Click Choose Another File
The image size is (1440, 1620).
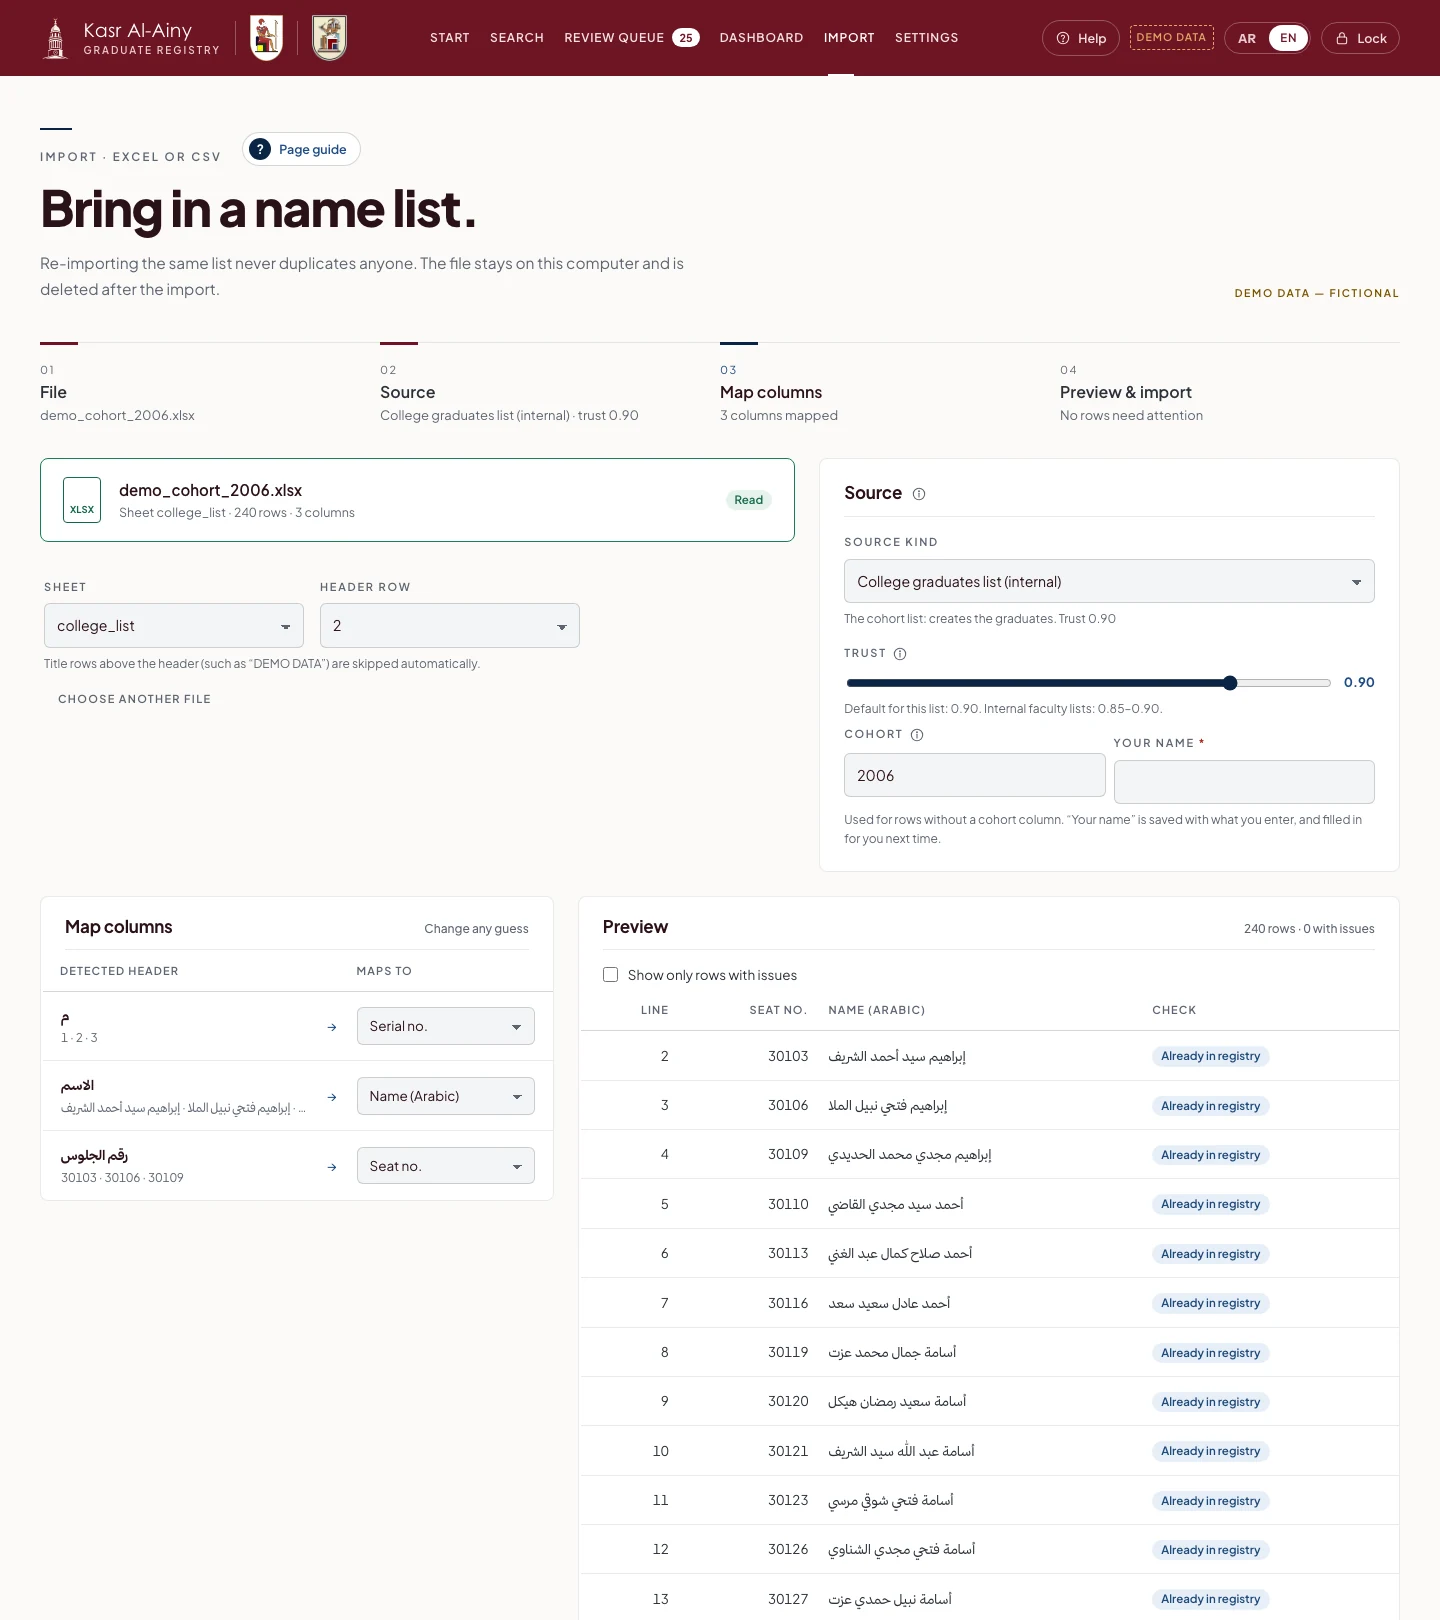(x=134, y=699)
